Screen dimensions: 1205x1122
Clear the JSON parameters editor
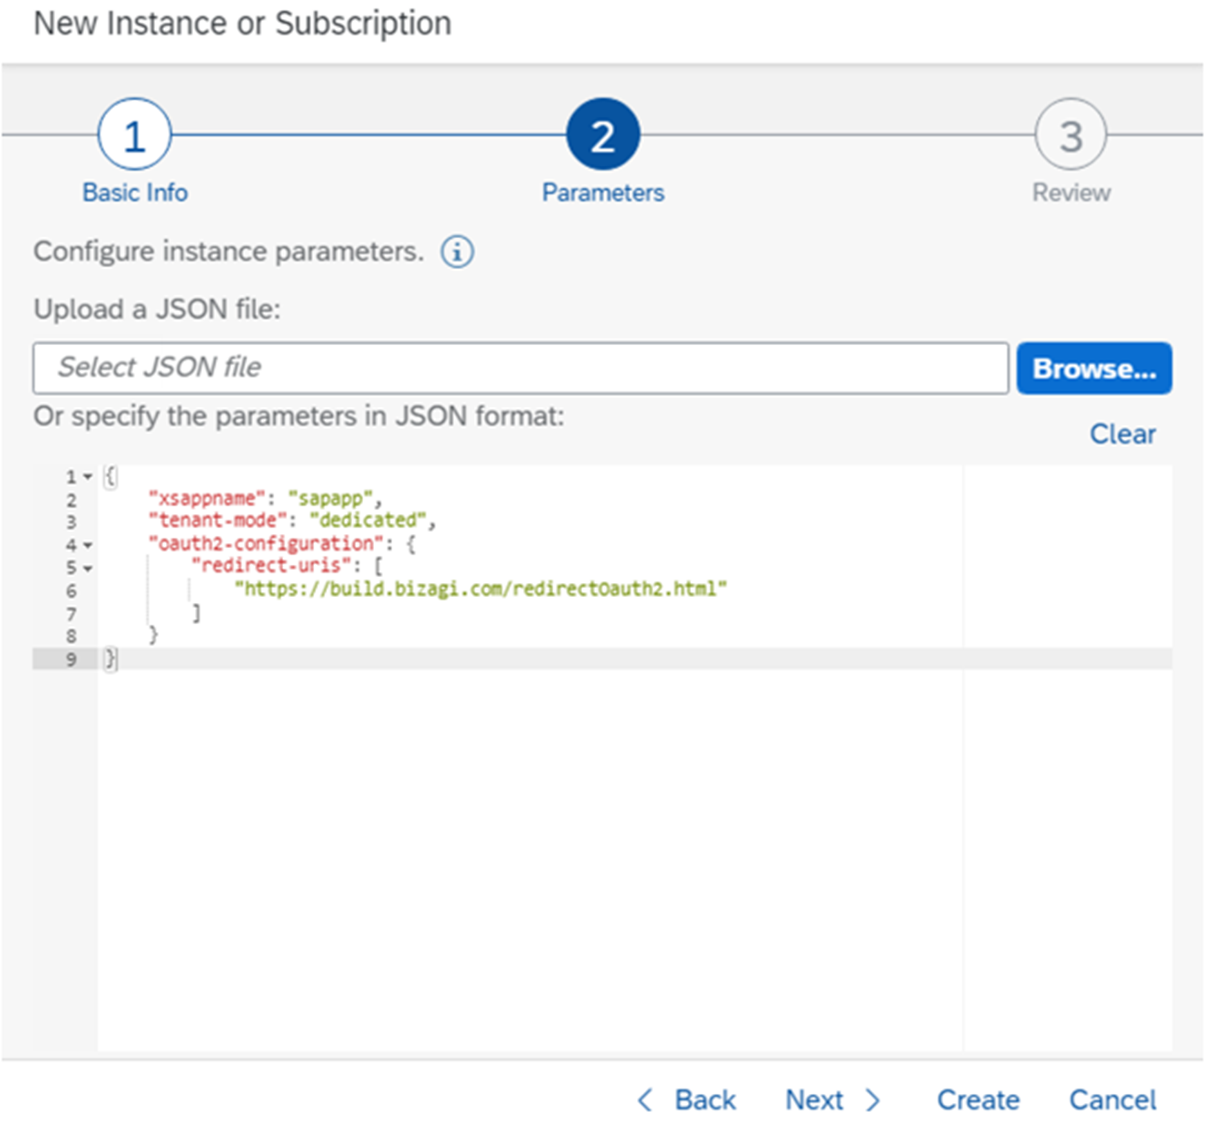point(1122,434)
